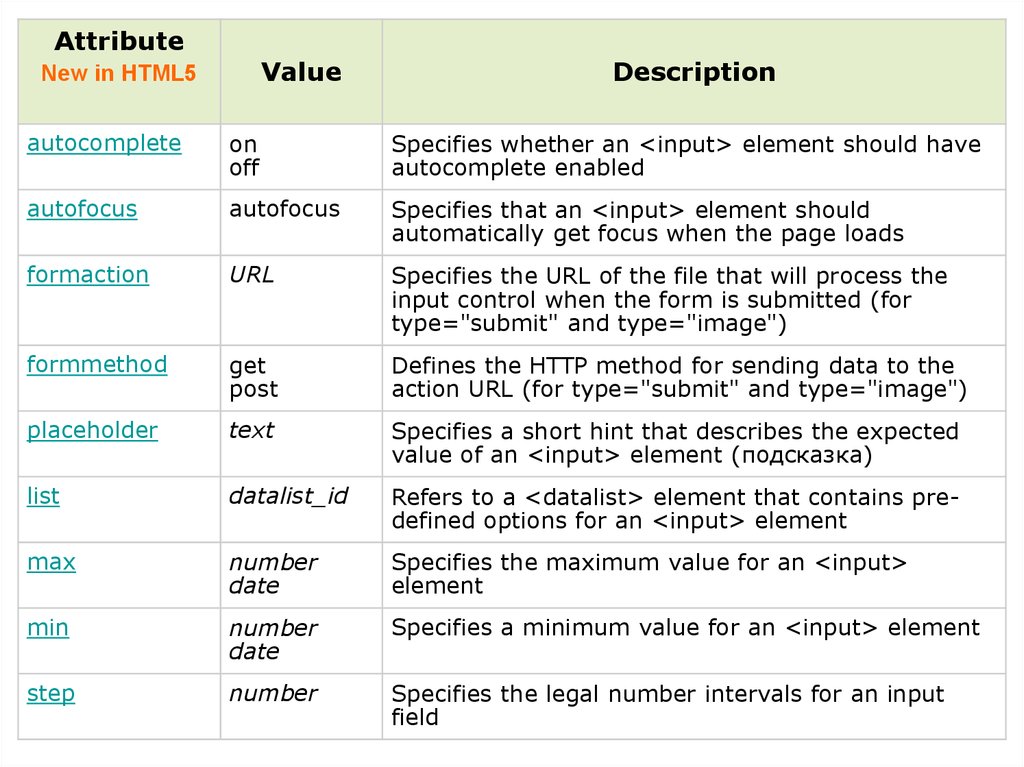Click the placeholder link
Screen dimensions: 1024x767
pyautogui.click(x=92, y=431)
